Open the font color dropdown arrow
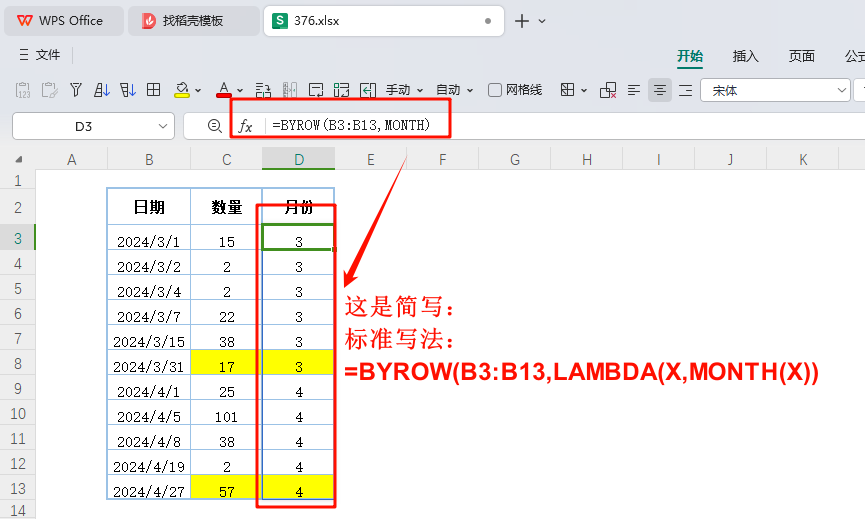The width and height of the screenshot is (865, 519). coord(240,90)
